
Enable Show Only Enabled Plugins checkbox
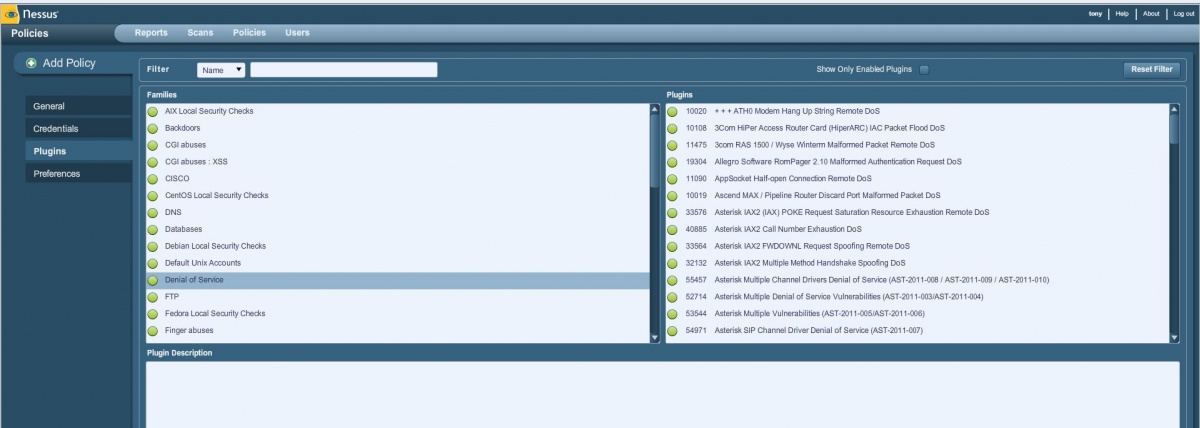pyautogui.click(x=924, y=70)
